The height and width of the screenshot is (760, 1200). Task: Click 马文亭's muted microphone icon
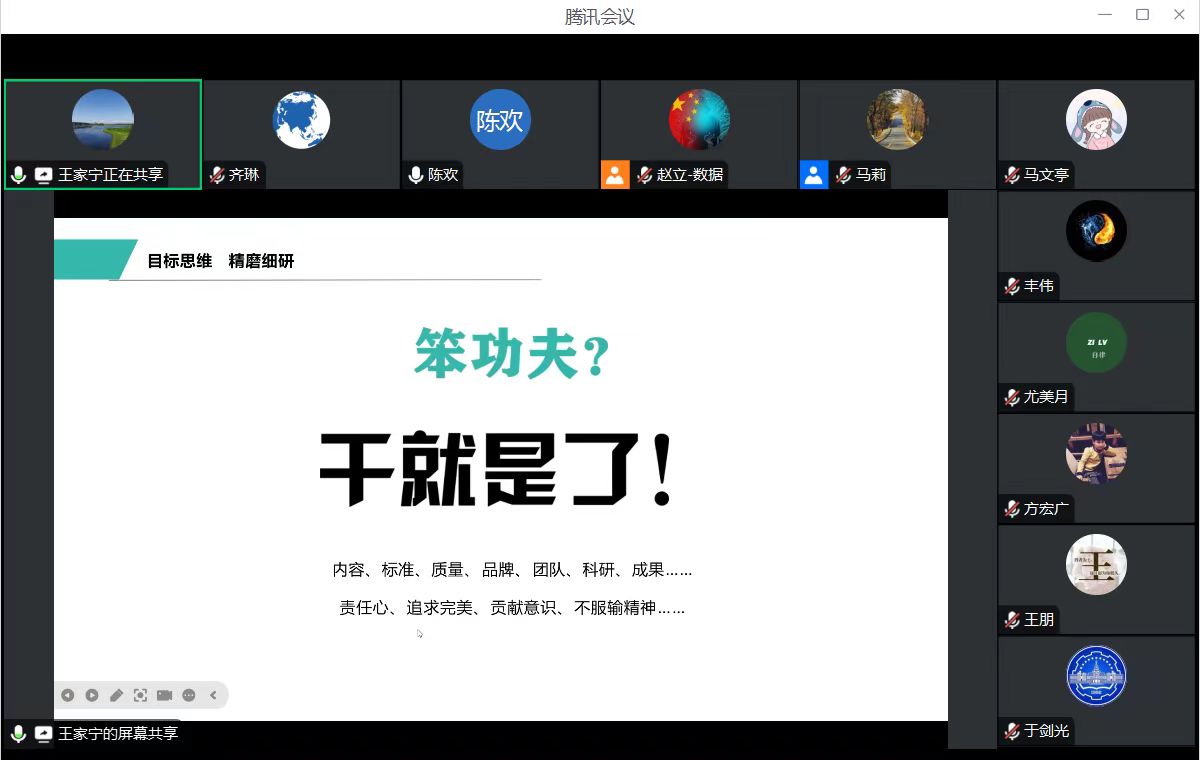pyautogui.click(x=1012, y=175)
